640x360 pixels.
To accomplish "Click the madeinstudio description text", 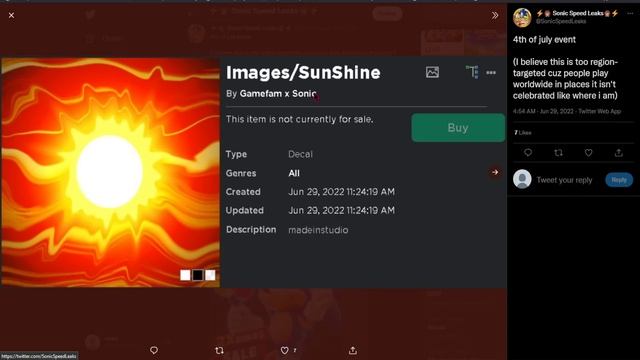I will [x=318, y=230].
